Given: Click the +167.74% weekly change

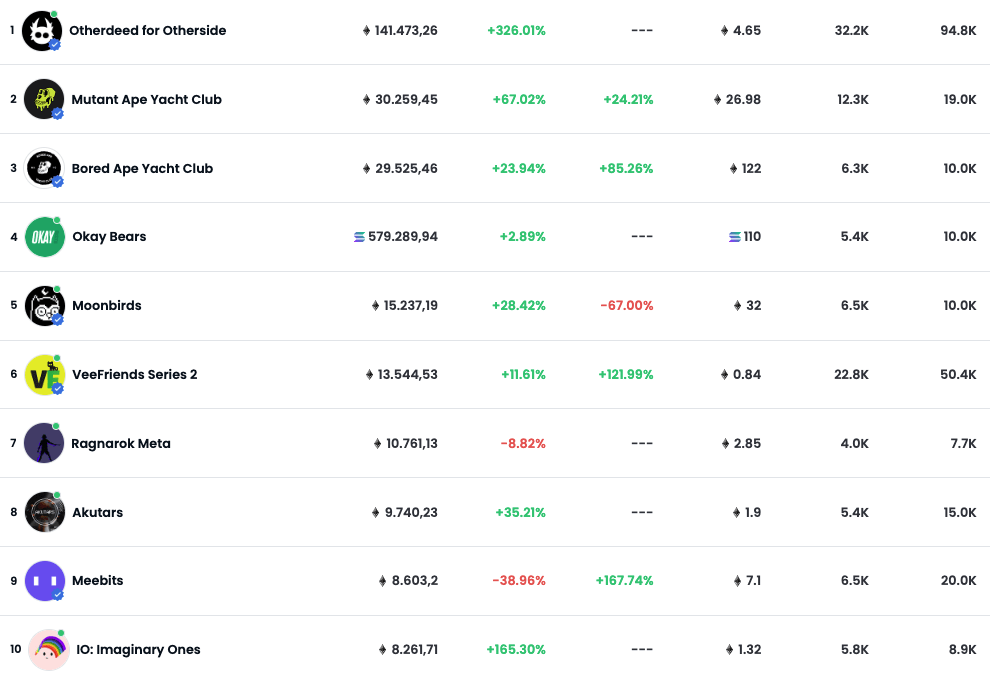Looking at the screenshot, I should 624,581.
